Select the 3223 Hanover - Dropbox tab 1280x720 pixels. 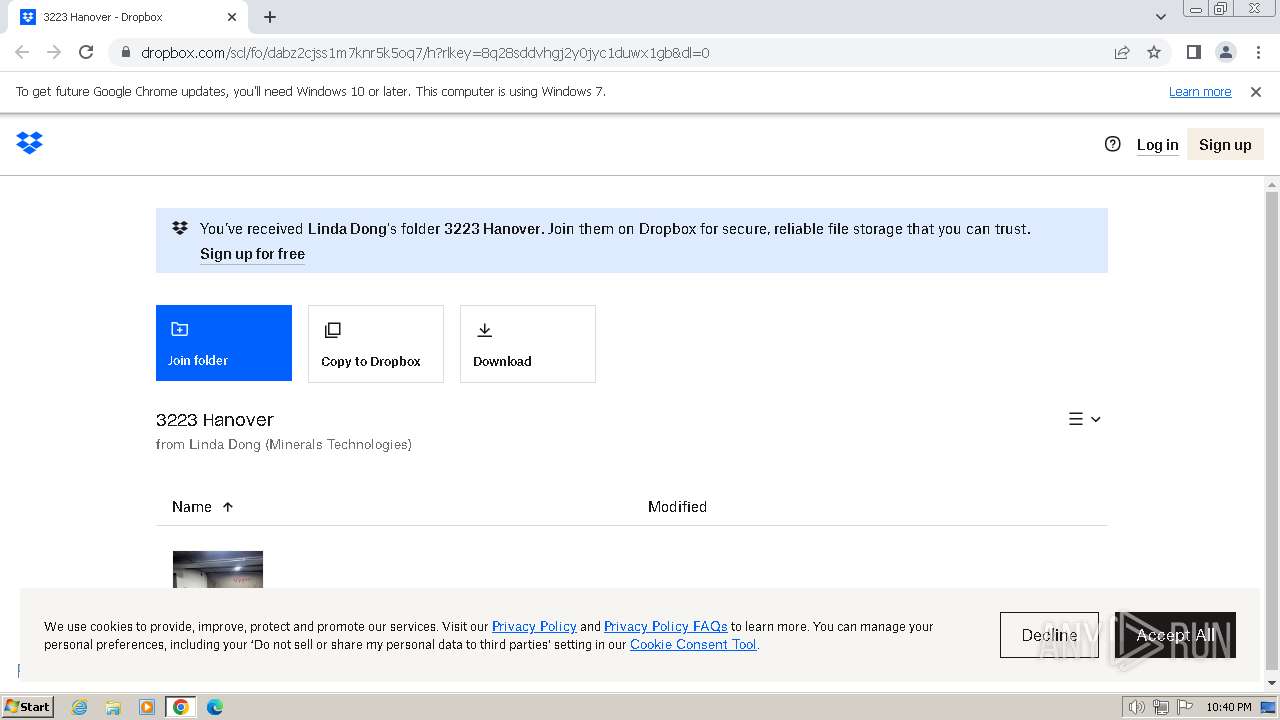pyautogui.click(x=128, y=17)
